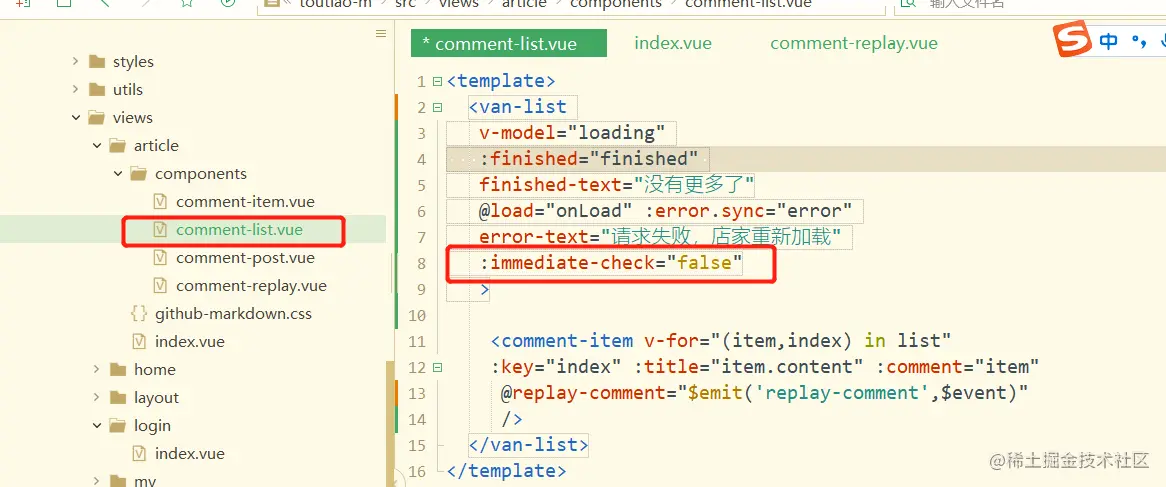Click the home folder icon

point(117,370)
